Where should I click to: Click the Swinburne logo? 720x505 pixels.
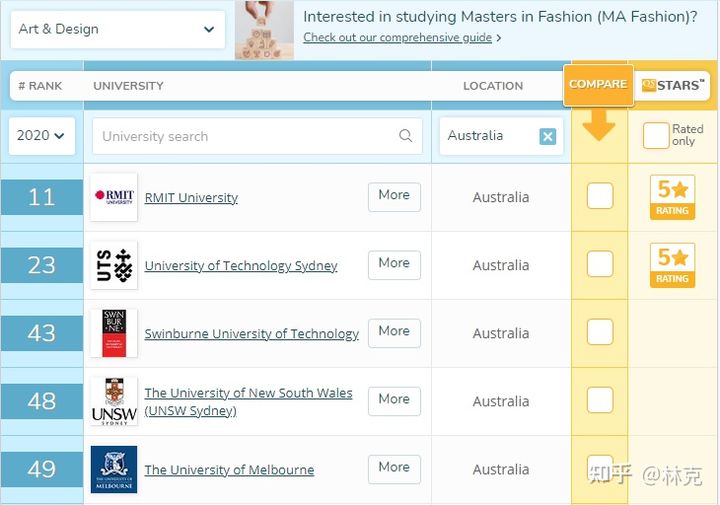pos(114,333)
